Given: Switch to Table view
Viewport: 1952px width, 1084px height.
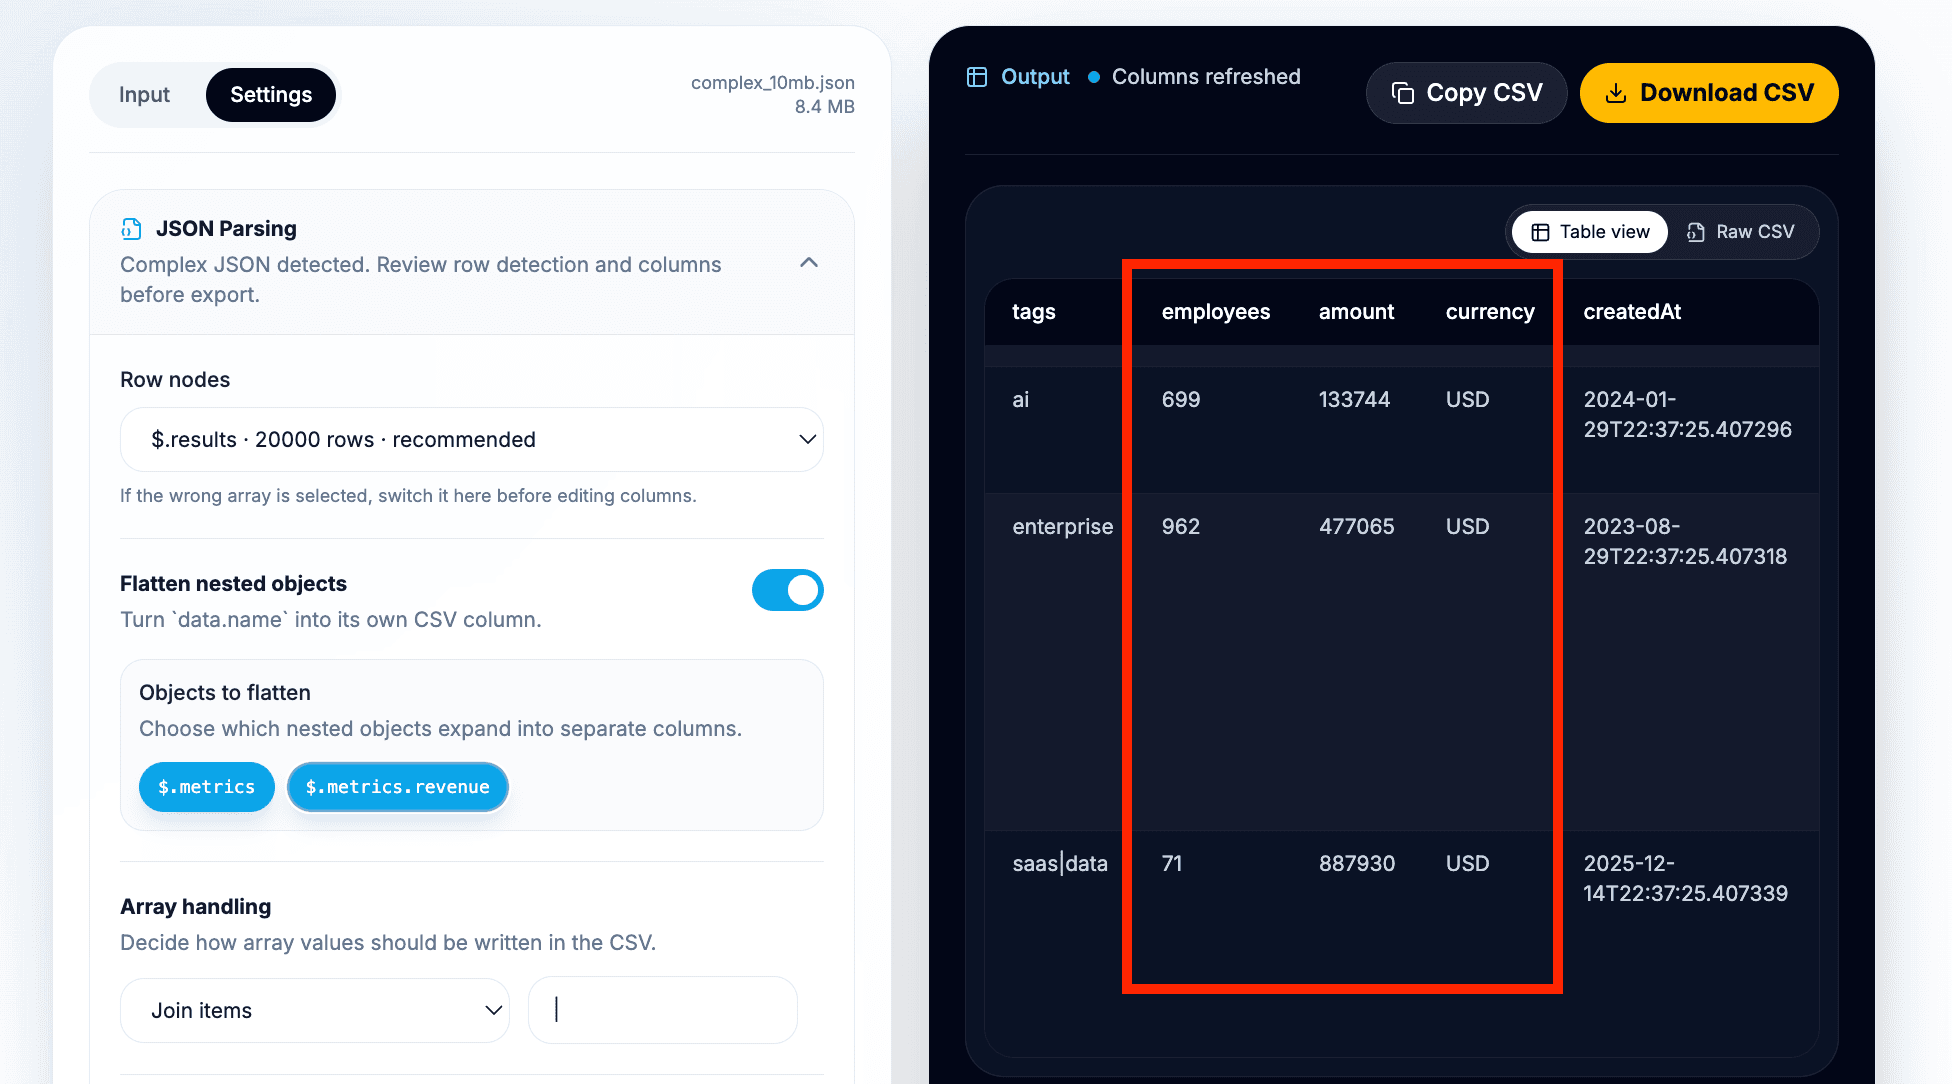Looking at the screenshot, I should point(1590,232).
